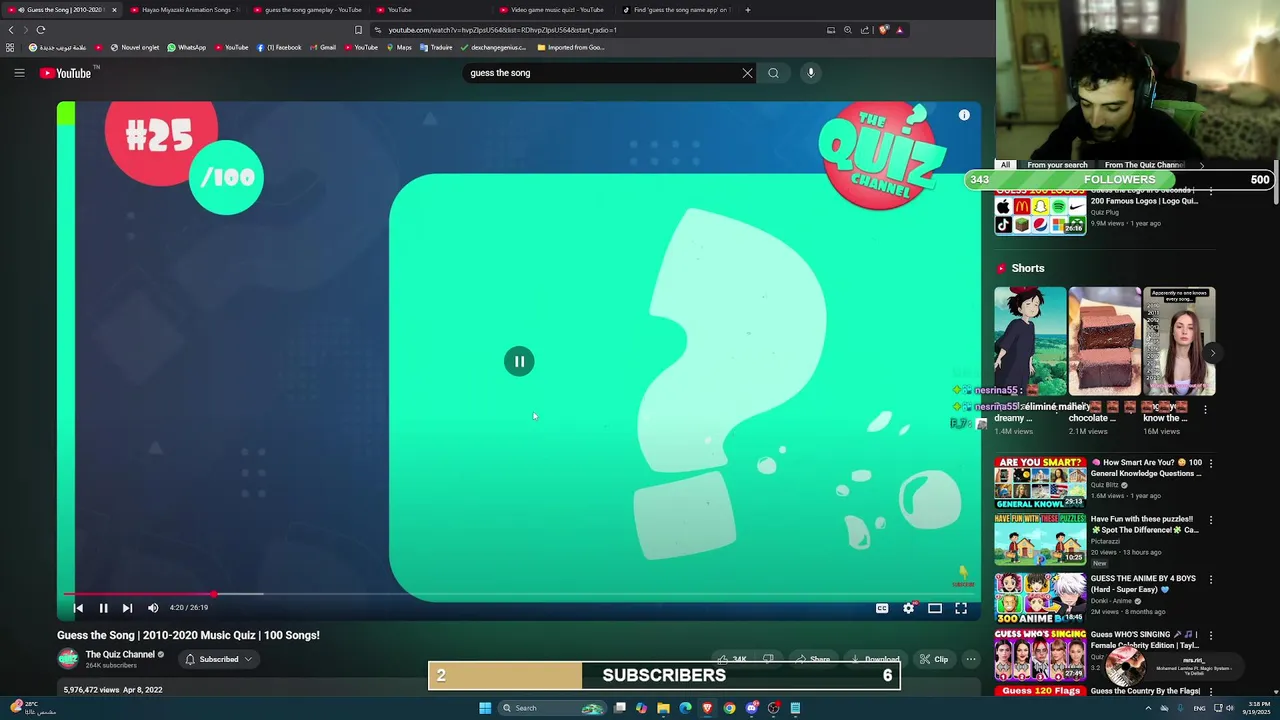Screen dimensions: 1280x720
Task: Open the Task View taskbar icon
Action: click(620, 708)
